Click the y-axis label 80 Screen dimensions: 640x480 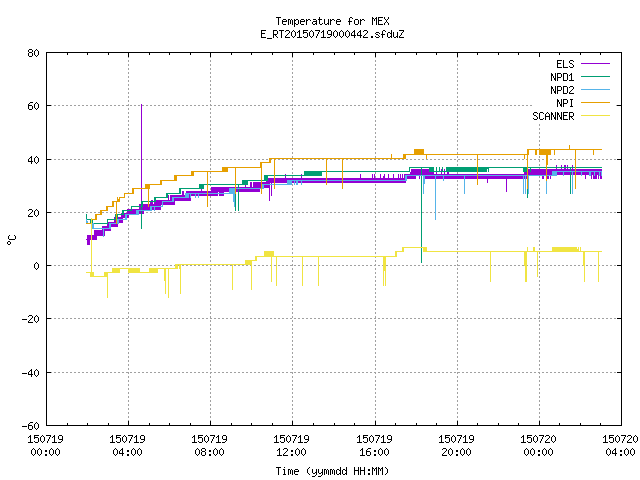pos(33,53)
